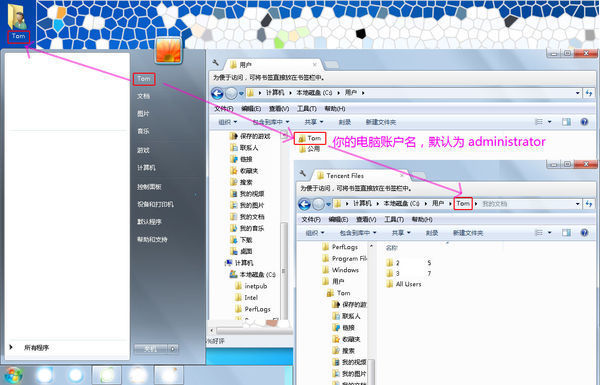The image size is (600, 385).
Task: Click Tom username in Start menu
Action: [x=144, y=79]
